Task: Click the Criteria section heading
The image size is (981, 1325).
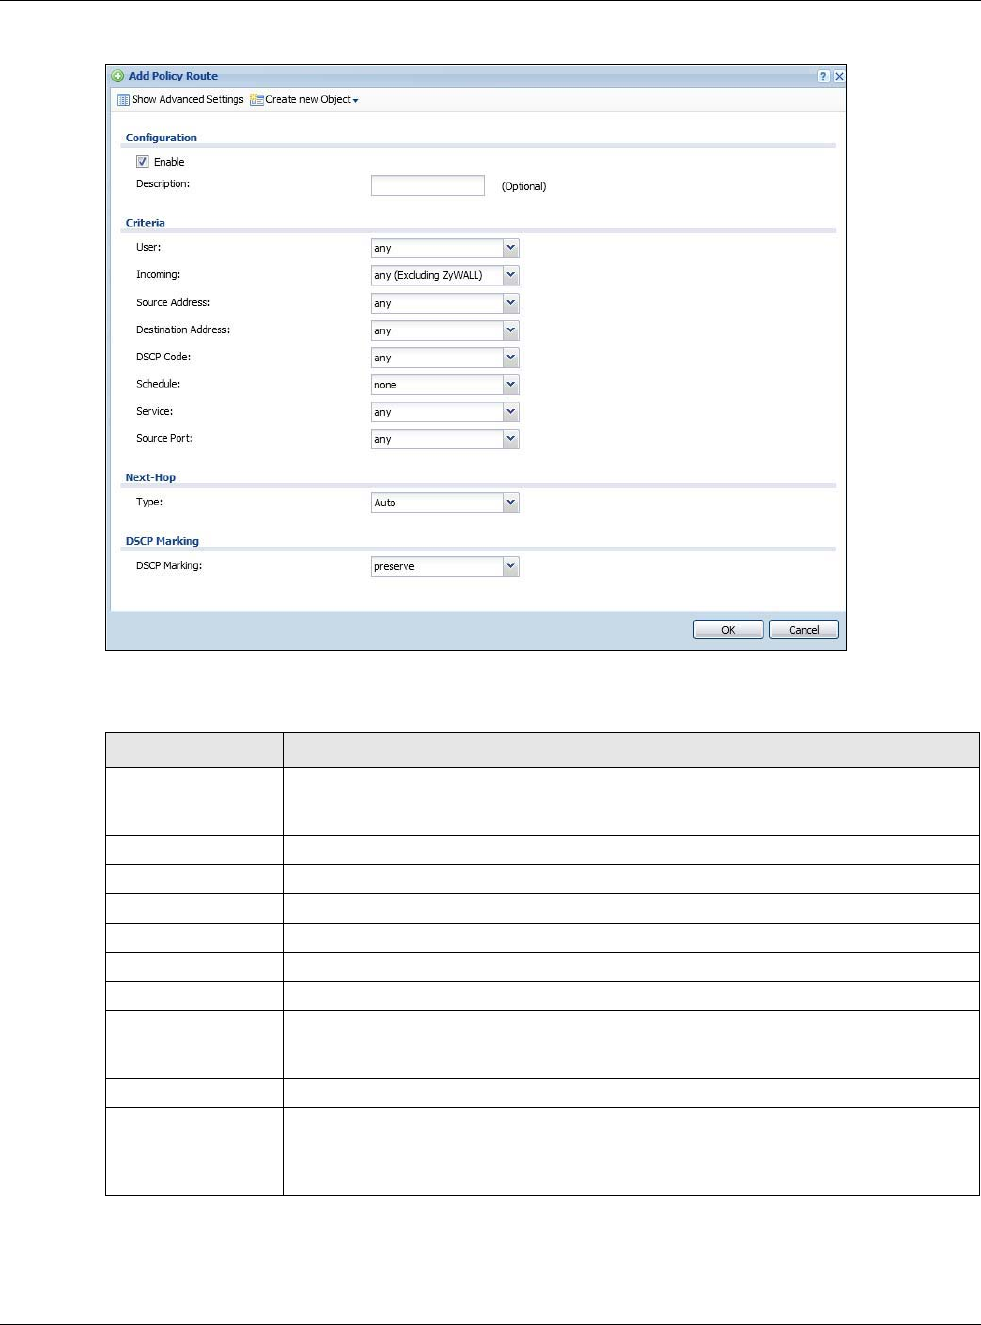Action: tap(145, 223)
